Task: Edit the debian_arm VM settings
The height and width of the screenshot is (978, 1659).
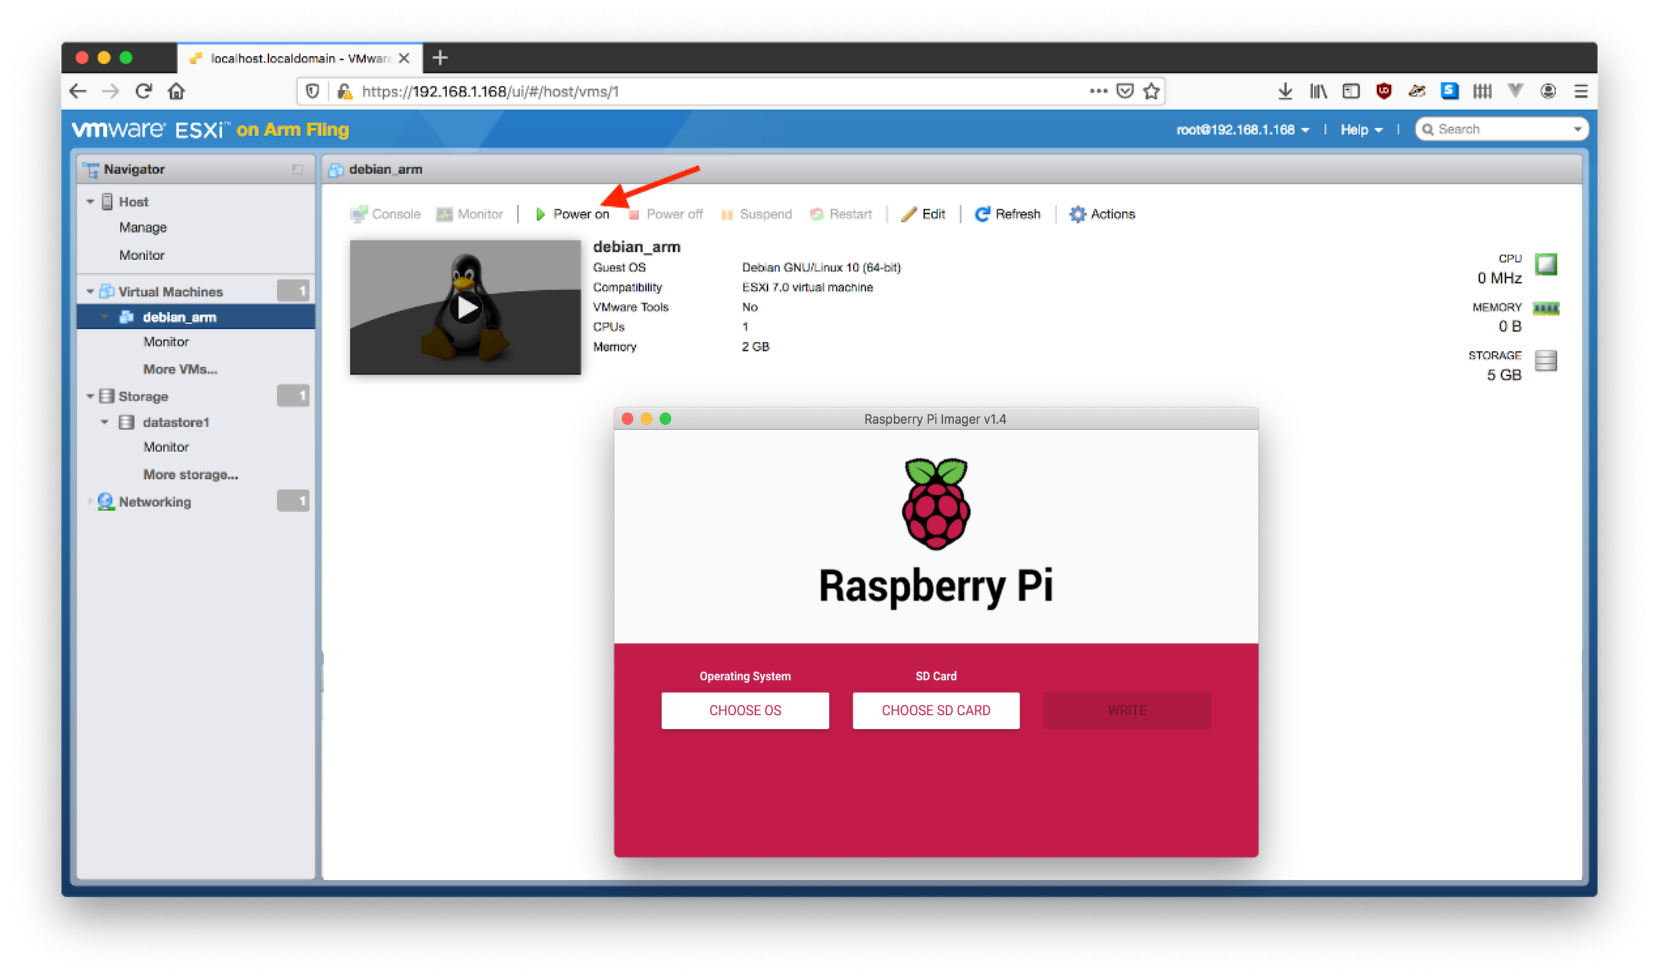Action: pyautogui.click(x=923, y=214)
